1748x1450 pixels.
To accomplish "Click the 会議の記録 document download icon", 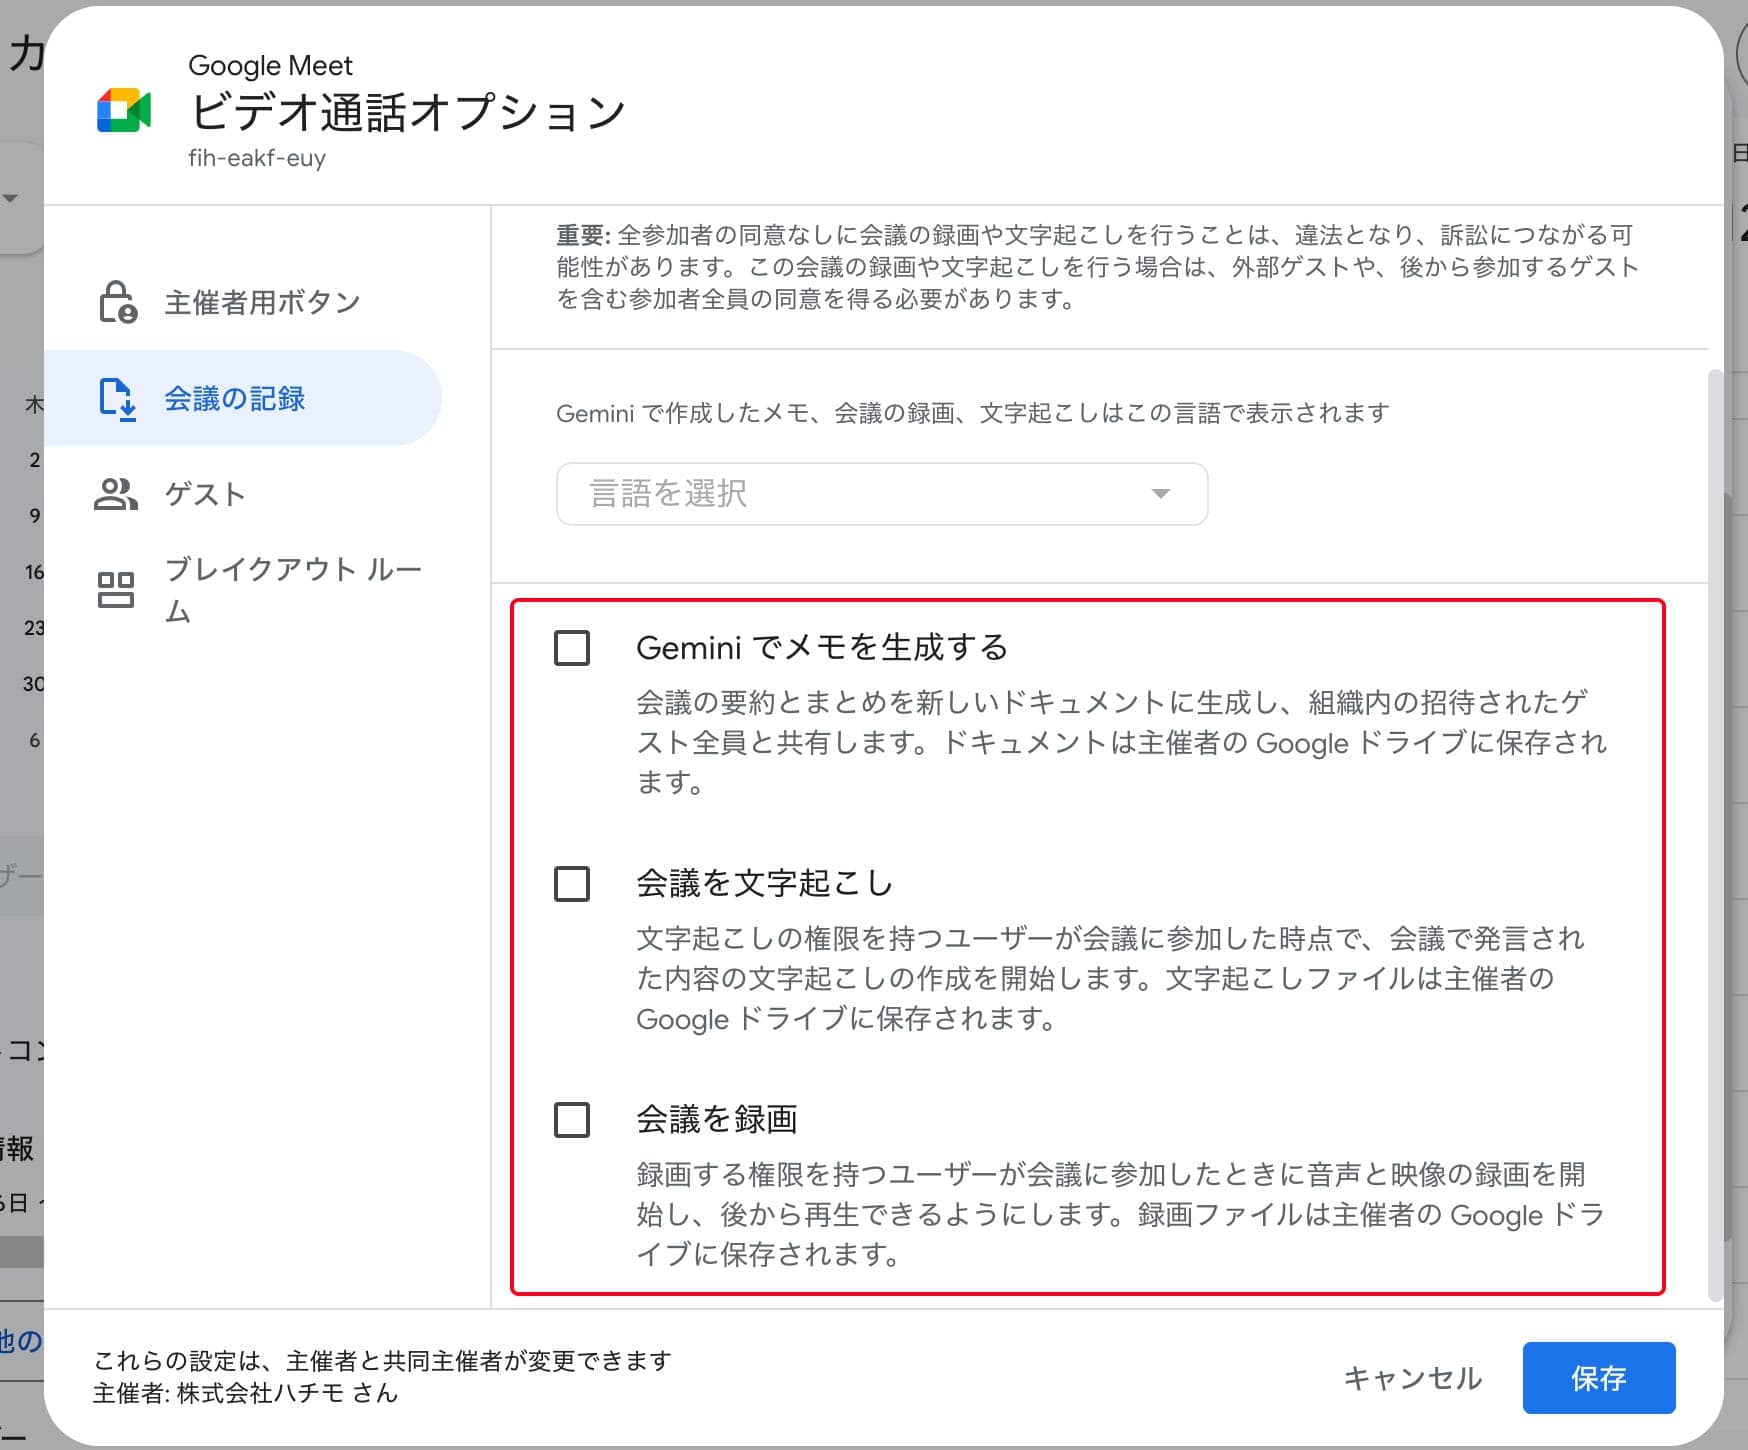I will 117,399.
